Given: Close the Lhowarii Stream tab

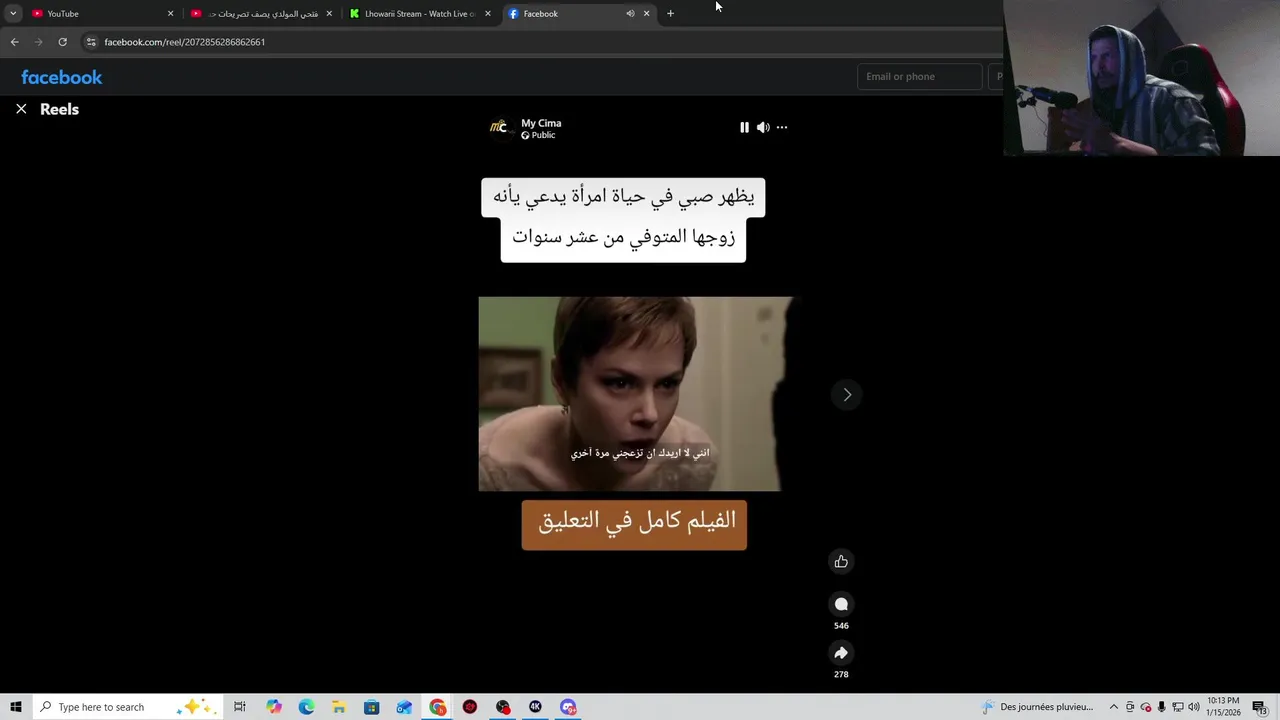Looking at the screenshot, I should pos(488,13).
